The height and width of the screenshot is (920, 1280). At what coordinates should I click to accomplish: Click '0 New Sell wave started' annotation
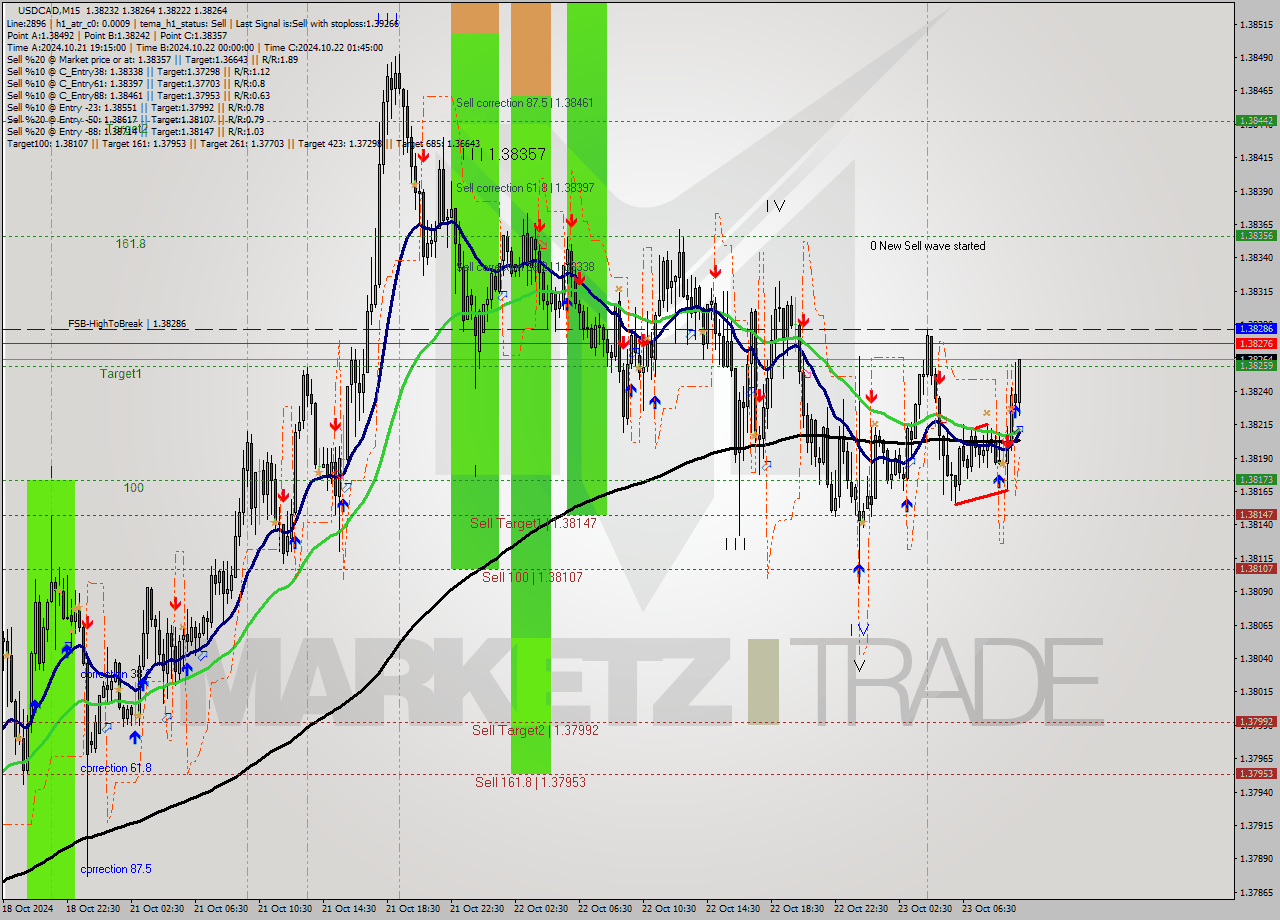[927, 246]
